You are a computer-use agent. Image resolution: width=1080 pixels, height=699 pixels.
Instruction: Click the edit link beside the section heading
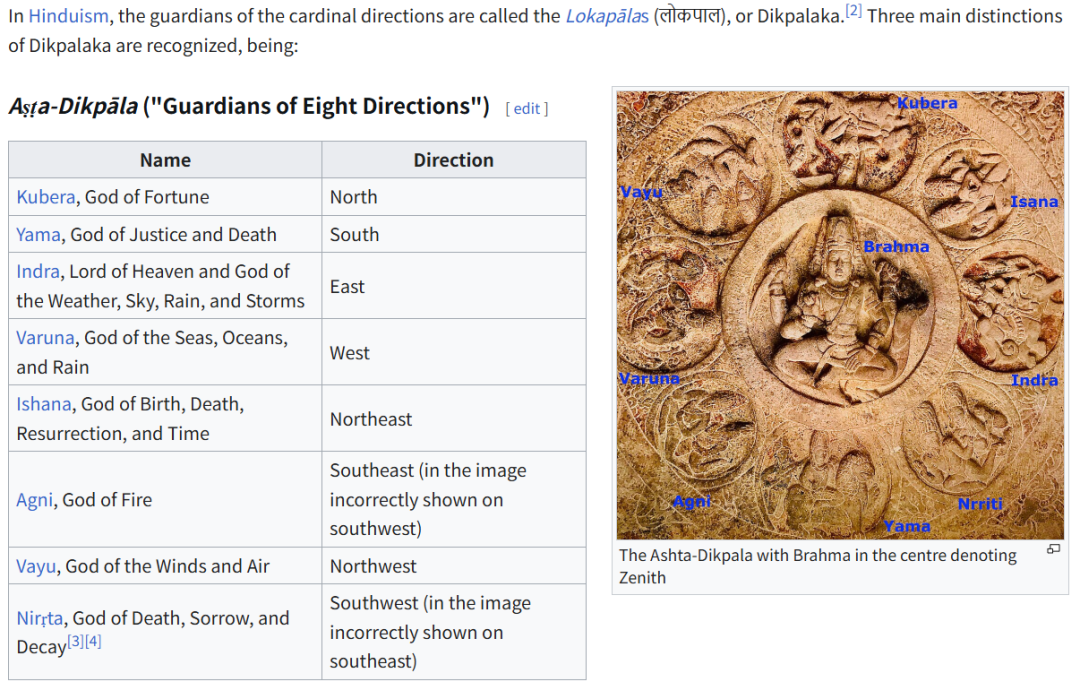coord(527,109)
